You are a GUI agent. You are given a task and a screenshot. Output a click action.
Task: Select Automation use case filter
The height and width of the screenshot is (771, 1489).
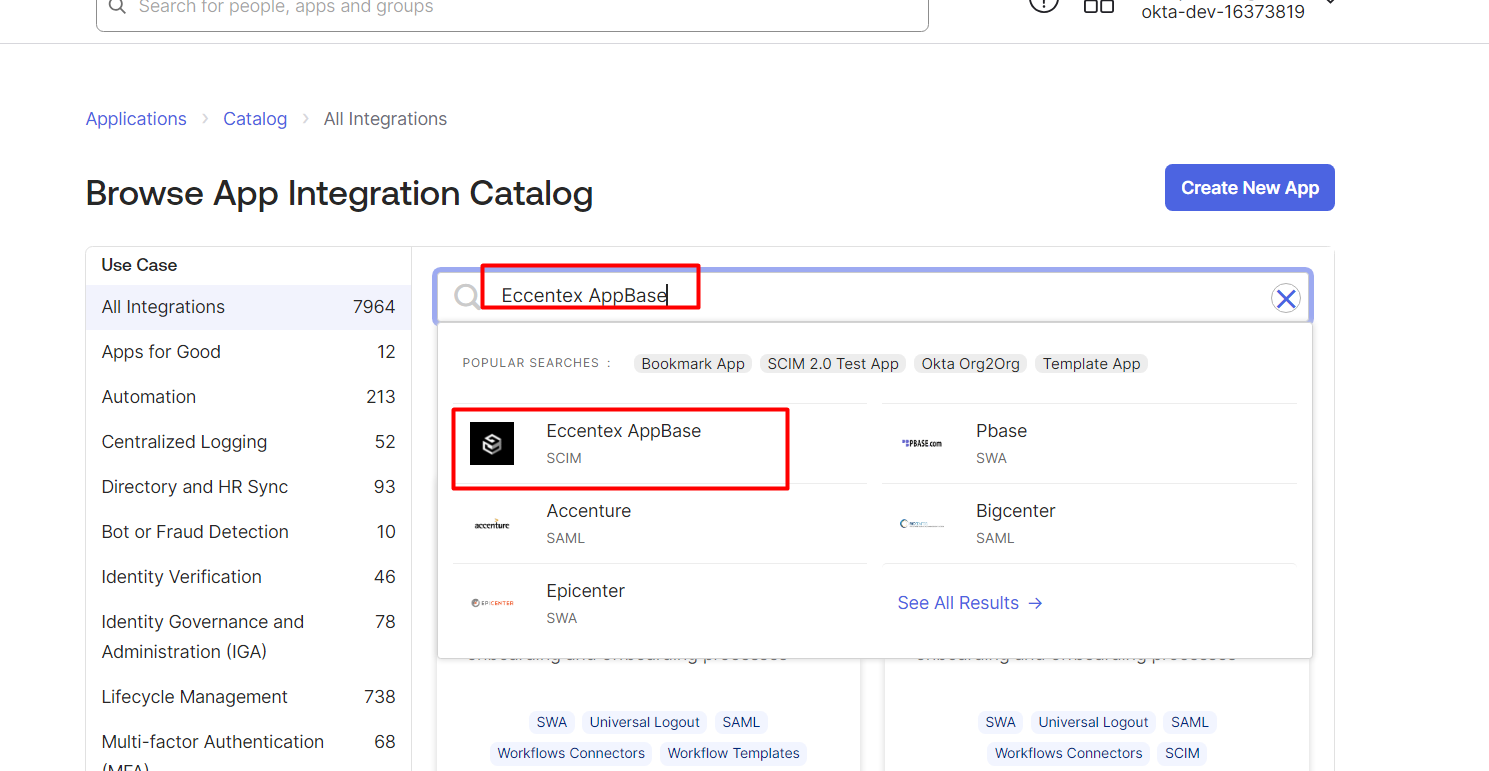pos(248,397)
